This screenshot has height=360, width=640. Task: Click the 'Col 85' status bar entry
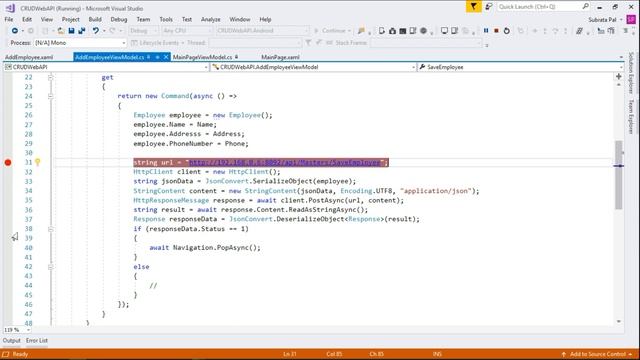pyautogui.click(x=334, y=354)
